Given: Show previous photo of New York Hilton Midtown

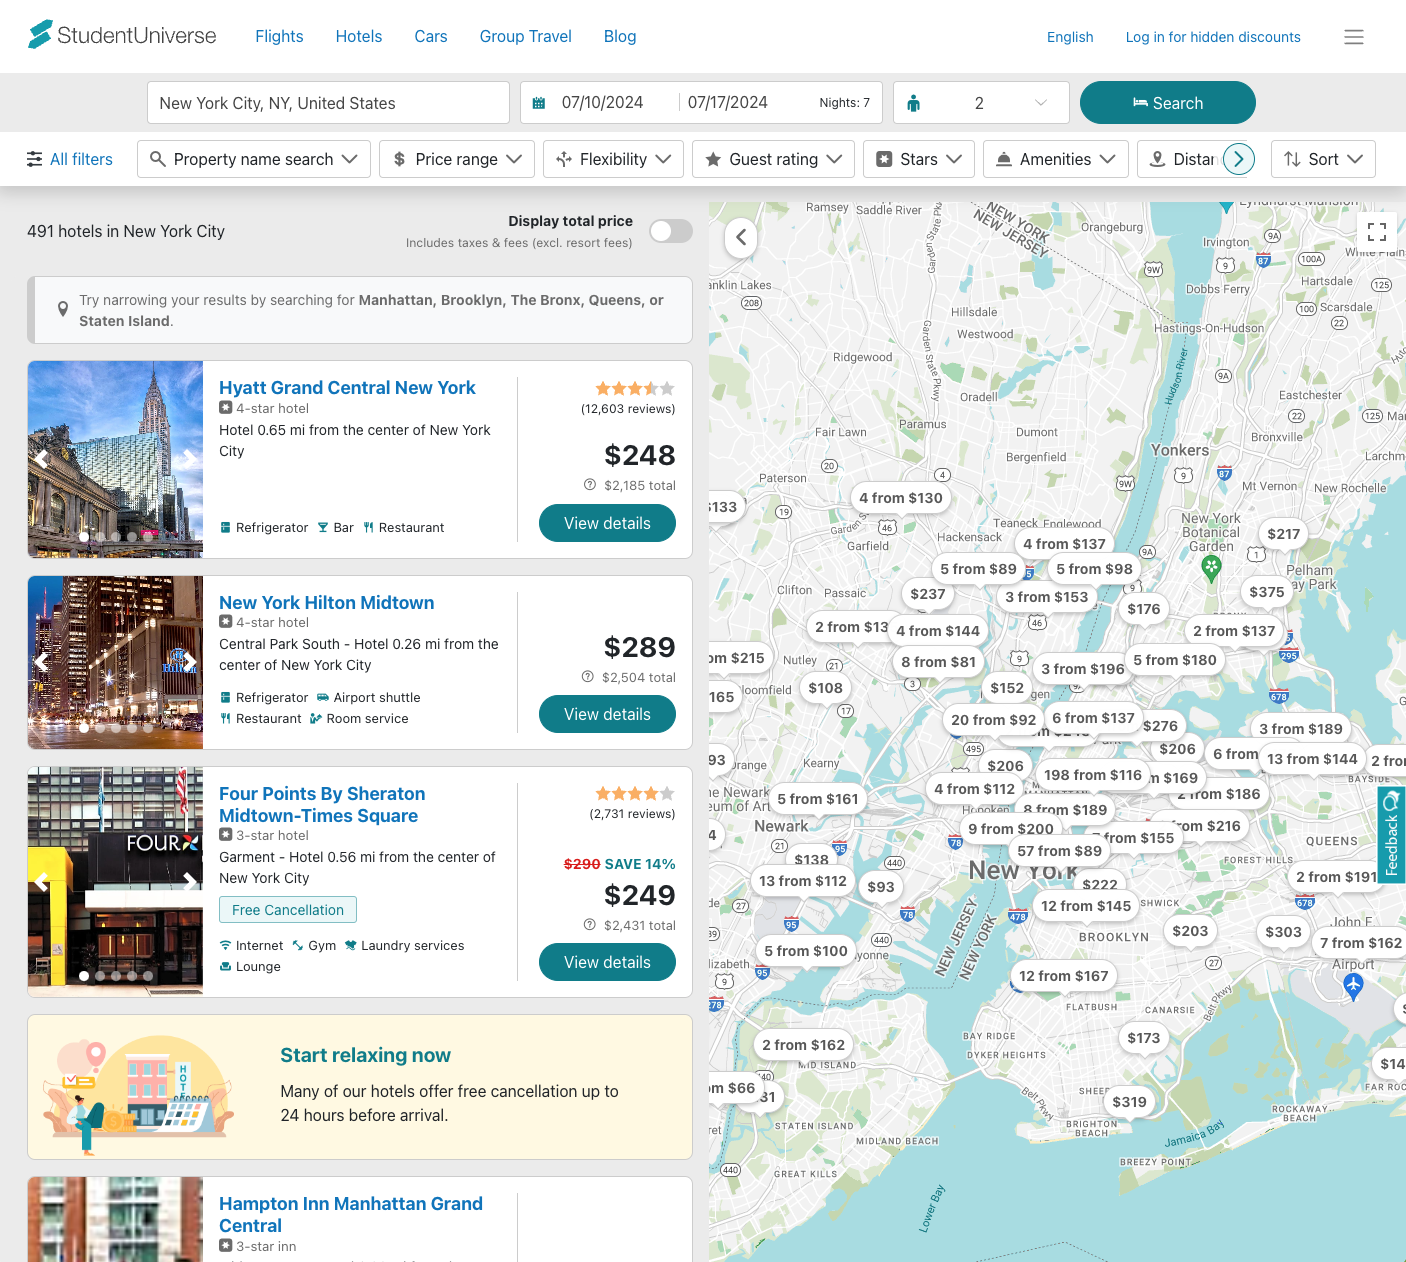Looking at the screenshot, I should (42, 662).
